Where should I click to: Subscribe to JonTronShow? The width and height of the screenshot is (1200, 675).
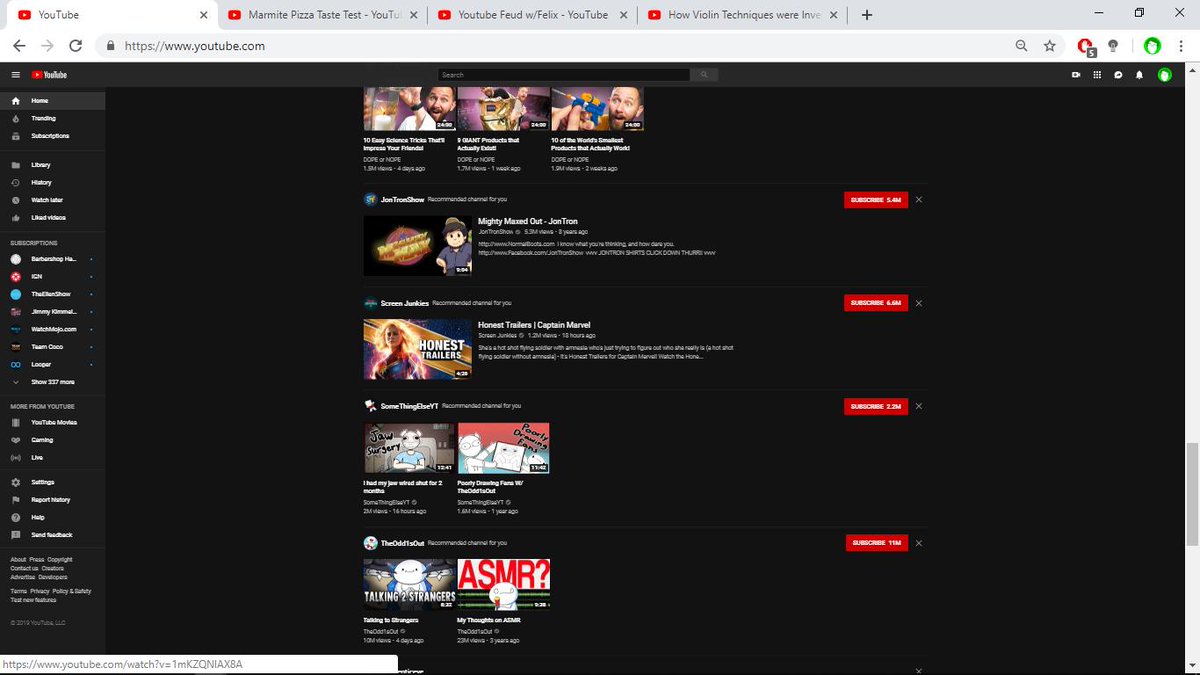(876, 200)
